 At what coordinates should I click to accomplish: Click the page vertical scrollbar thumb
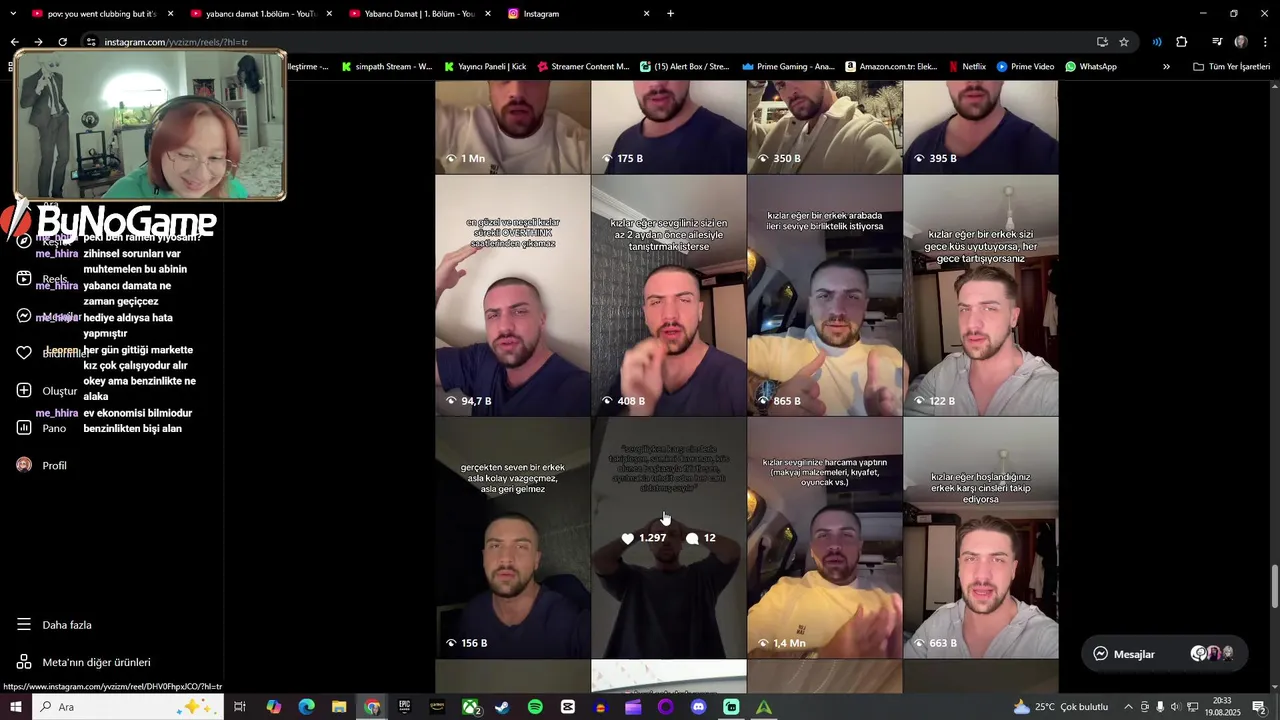tap(1274, 586)
